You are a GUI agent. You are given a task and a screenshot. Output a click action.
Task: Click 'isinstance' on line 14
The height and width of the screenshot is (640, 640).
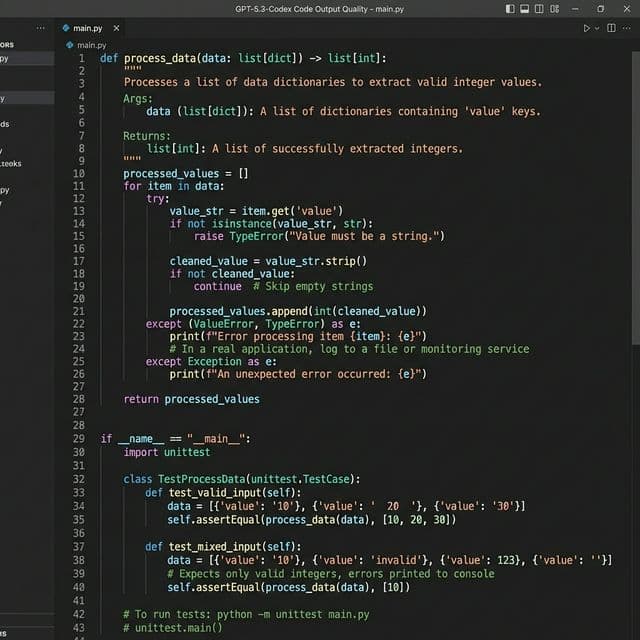click(242, 224)
